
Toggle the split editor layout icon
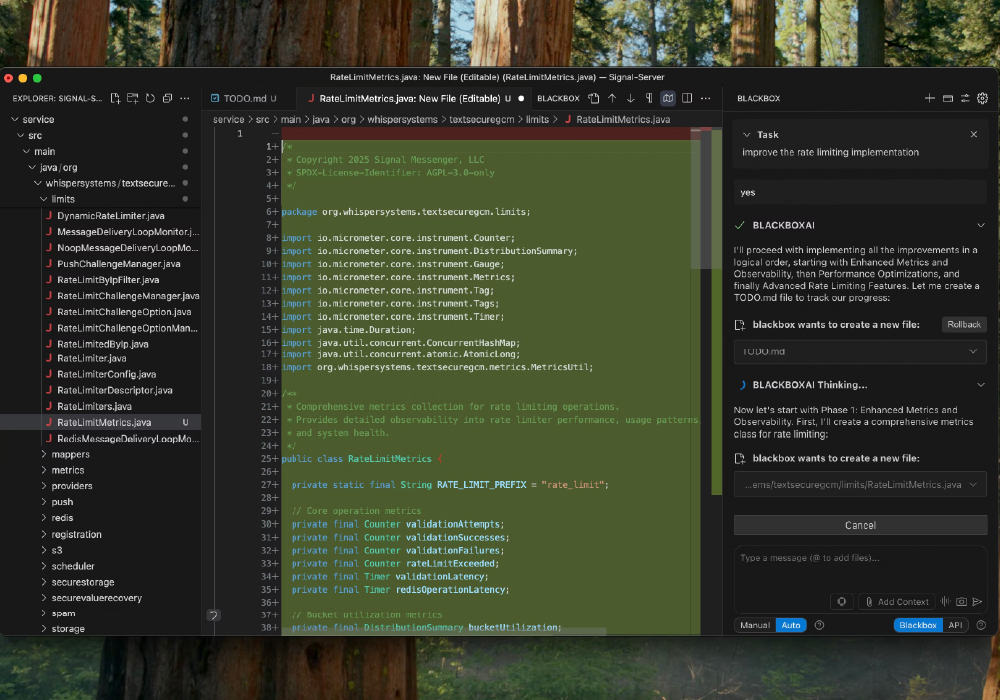[686, 98]
